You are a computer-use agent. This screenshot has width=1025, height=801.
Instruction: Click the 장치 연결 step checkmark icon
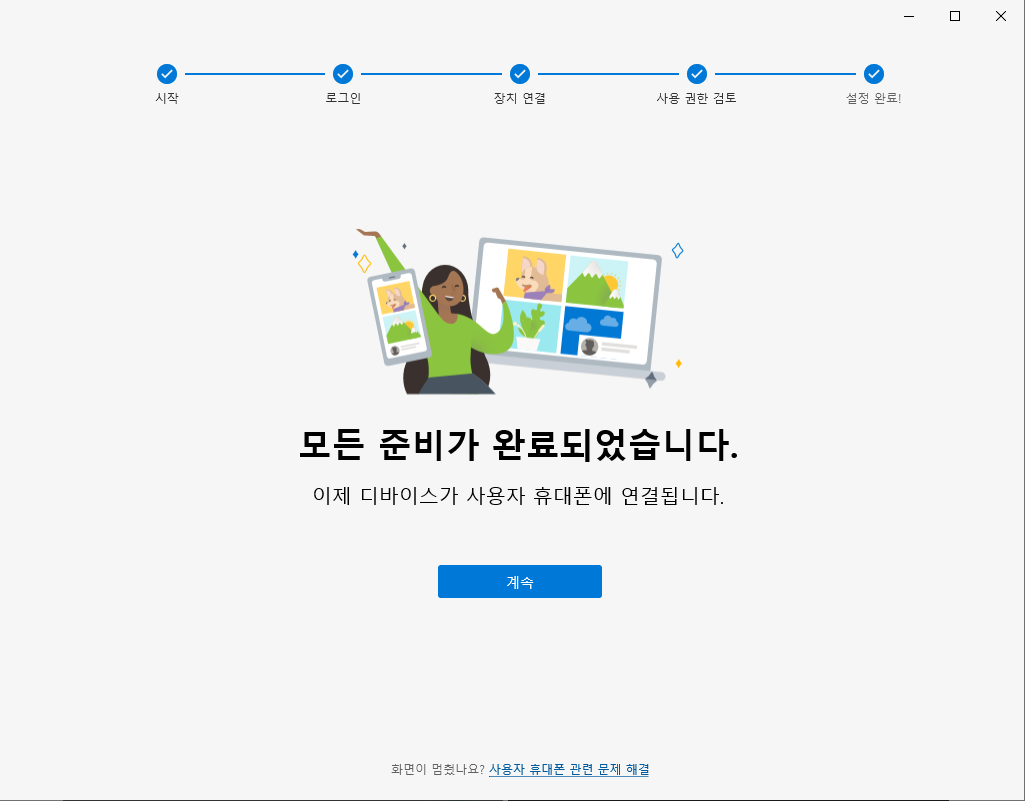point(520,74)
